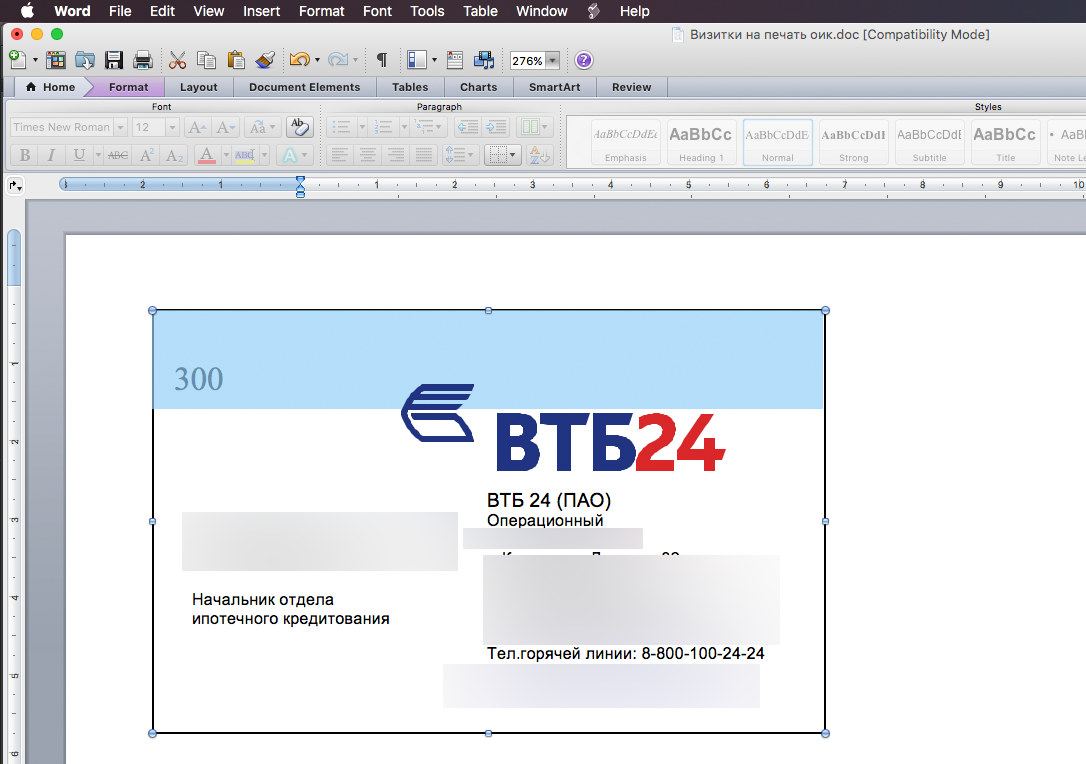Apply the Emphasis style
The width and height of the screenshot is (1086, 764).
[x=625, y=142]
